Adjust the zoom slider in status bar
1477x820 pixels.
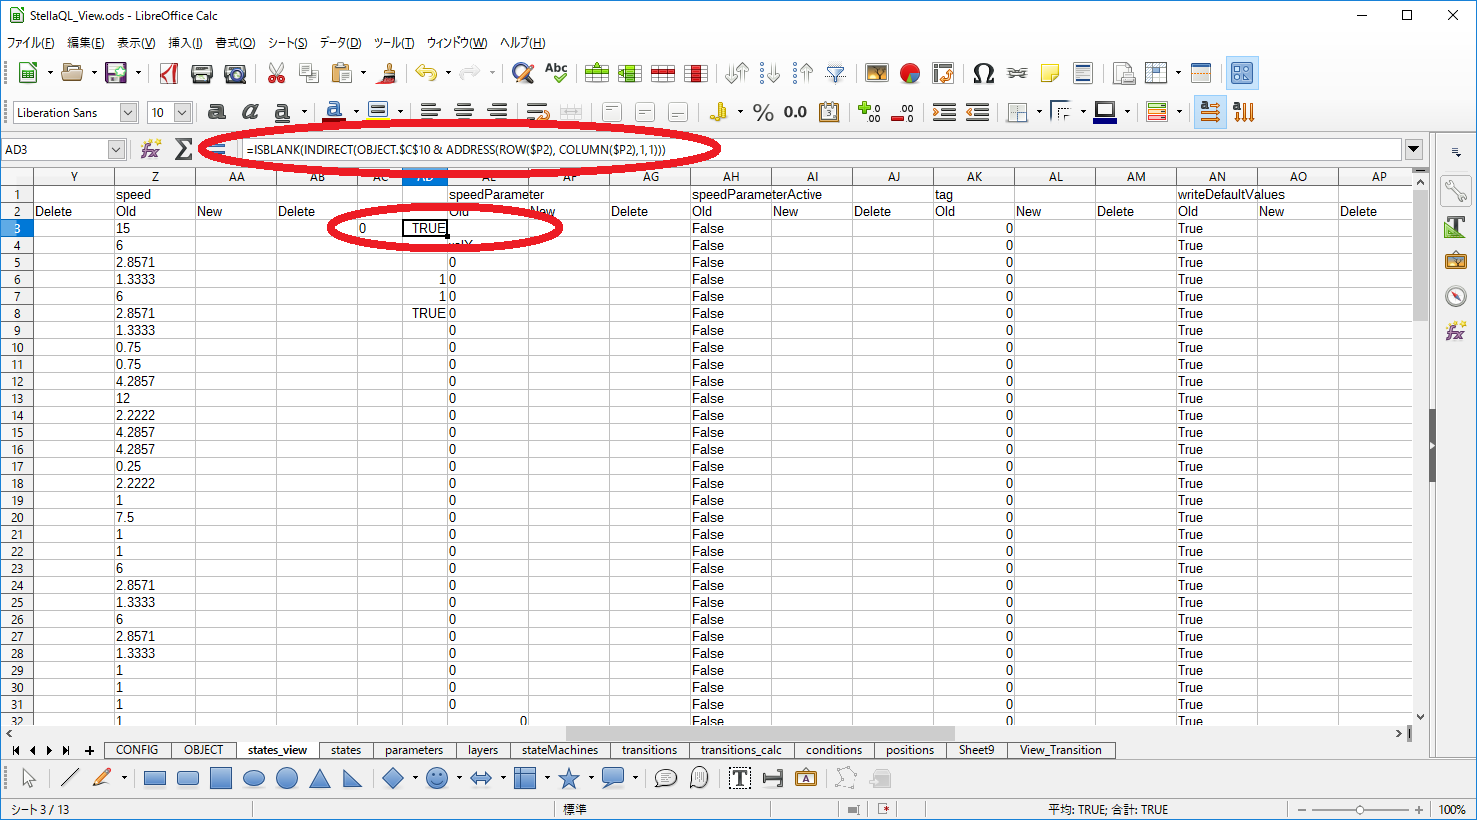(x=1359, y=810)
